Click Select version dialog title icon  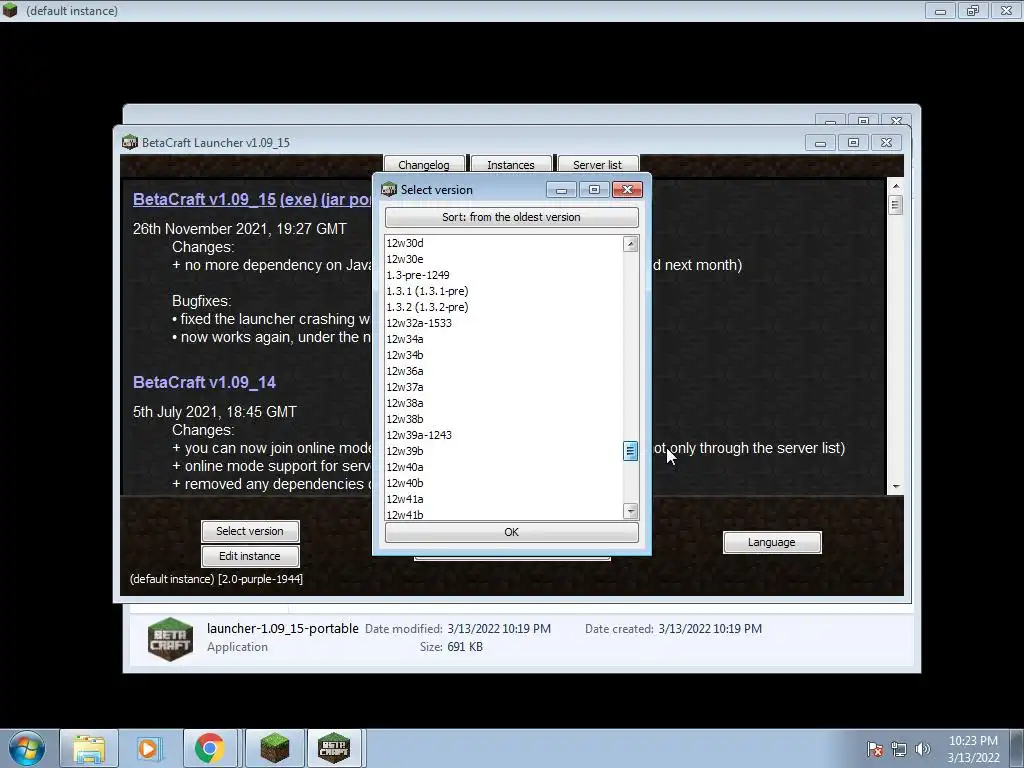(389, 189)
